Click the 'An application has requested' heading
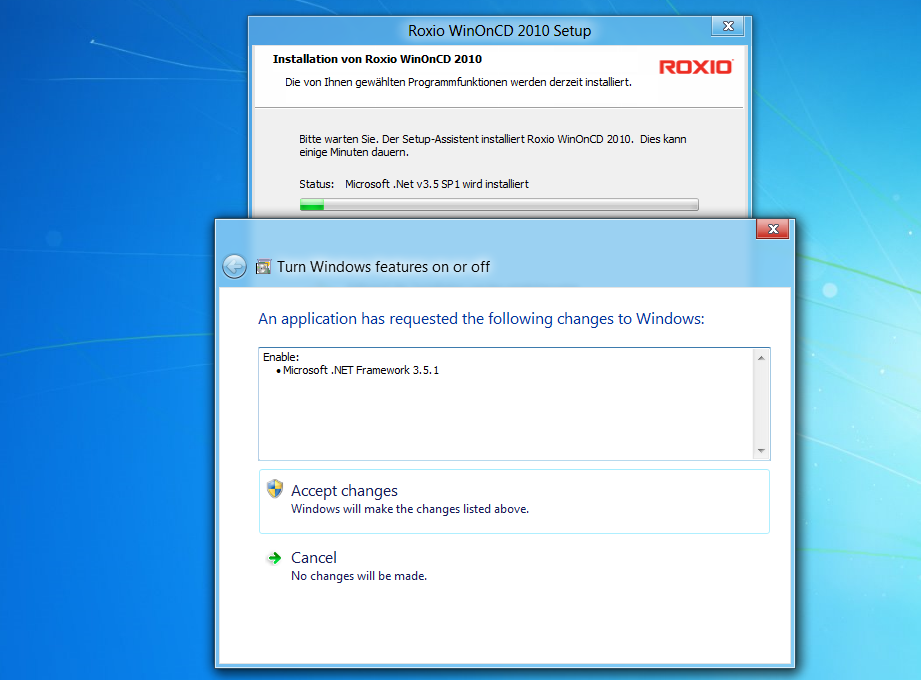This screenshot has height=680, width=921. pos(481,318)
